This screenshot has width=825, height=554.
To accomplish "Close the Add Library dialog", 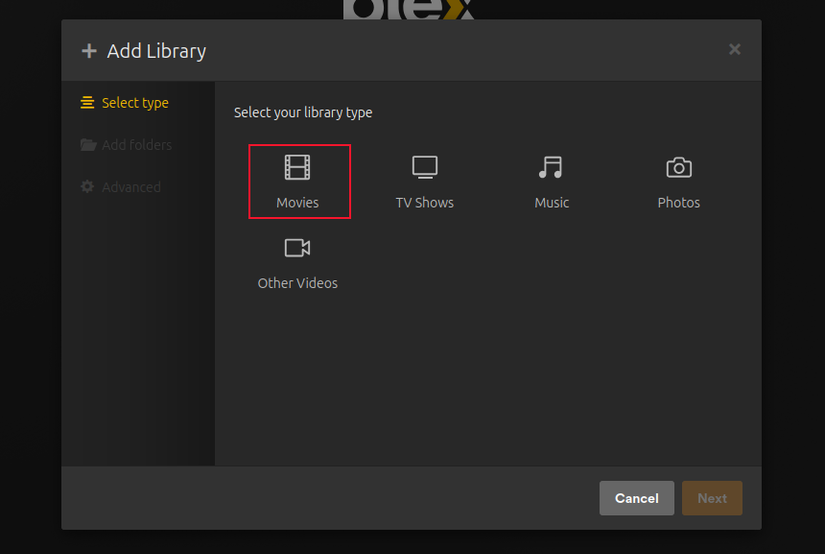I will (735, 49).
